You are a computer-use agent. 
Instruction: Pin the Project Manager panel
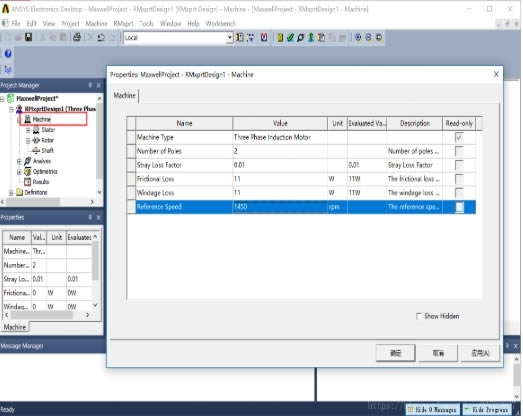coord(90,85)
